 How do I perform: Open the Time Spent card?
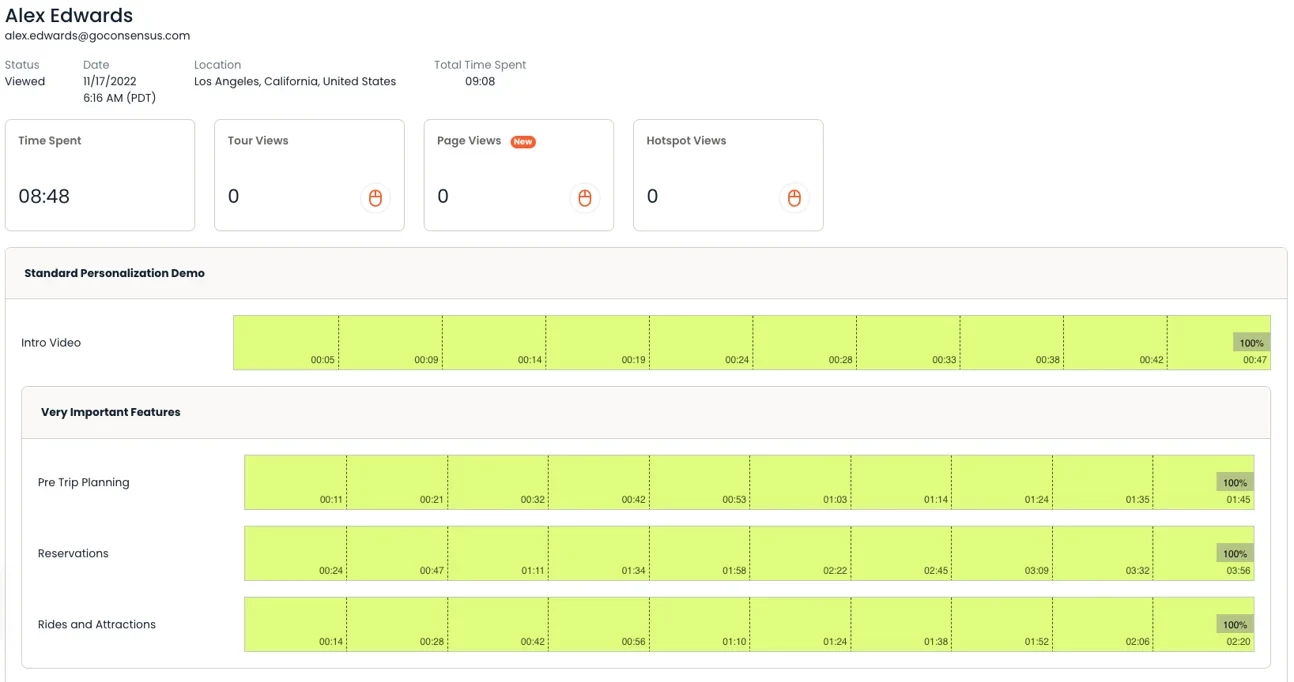100,175
